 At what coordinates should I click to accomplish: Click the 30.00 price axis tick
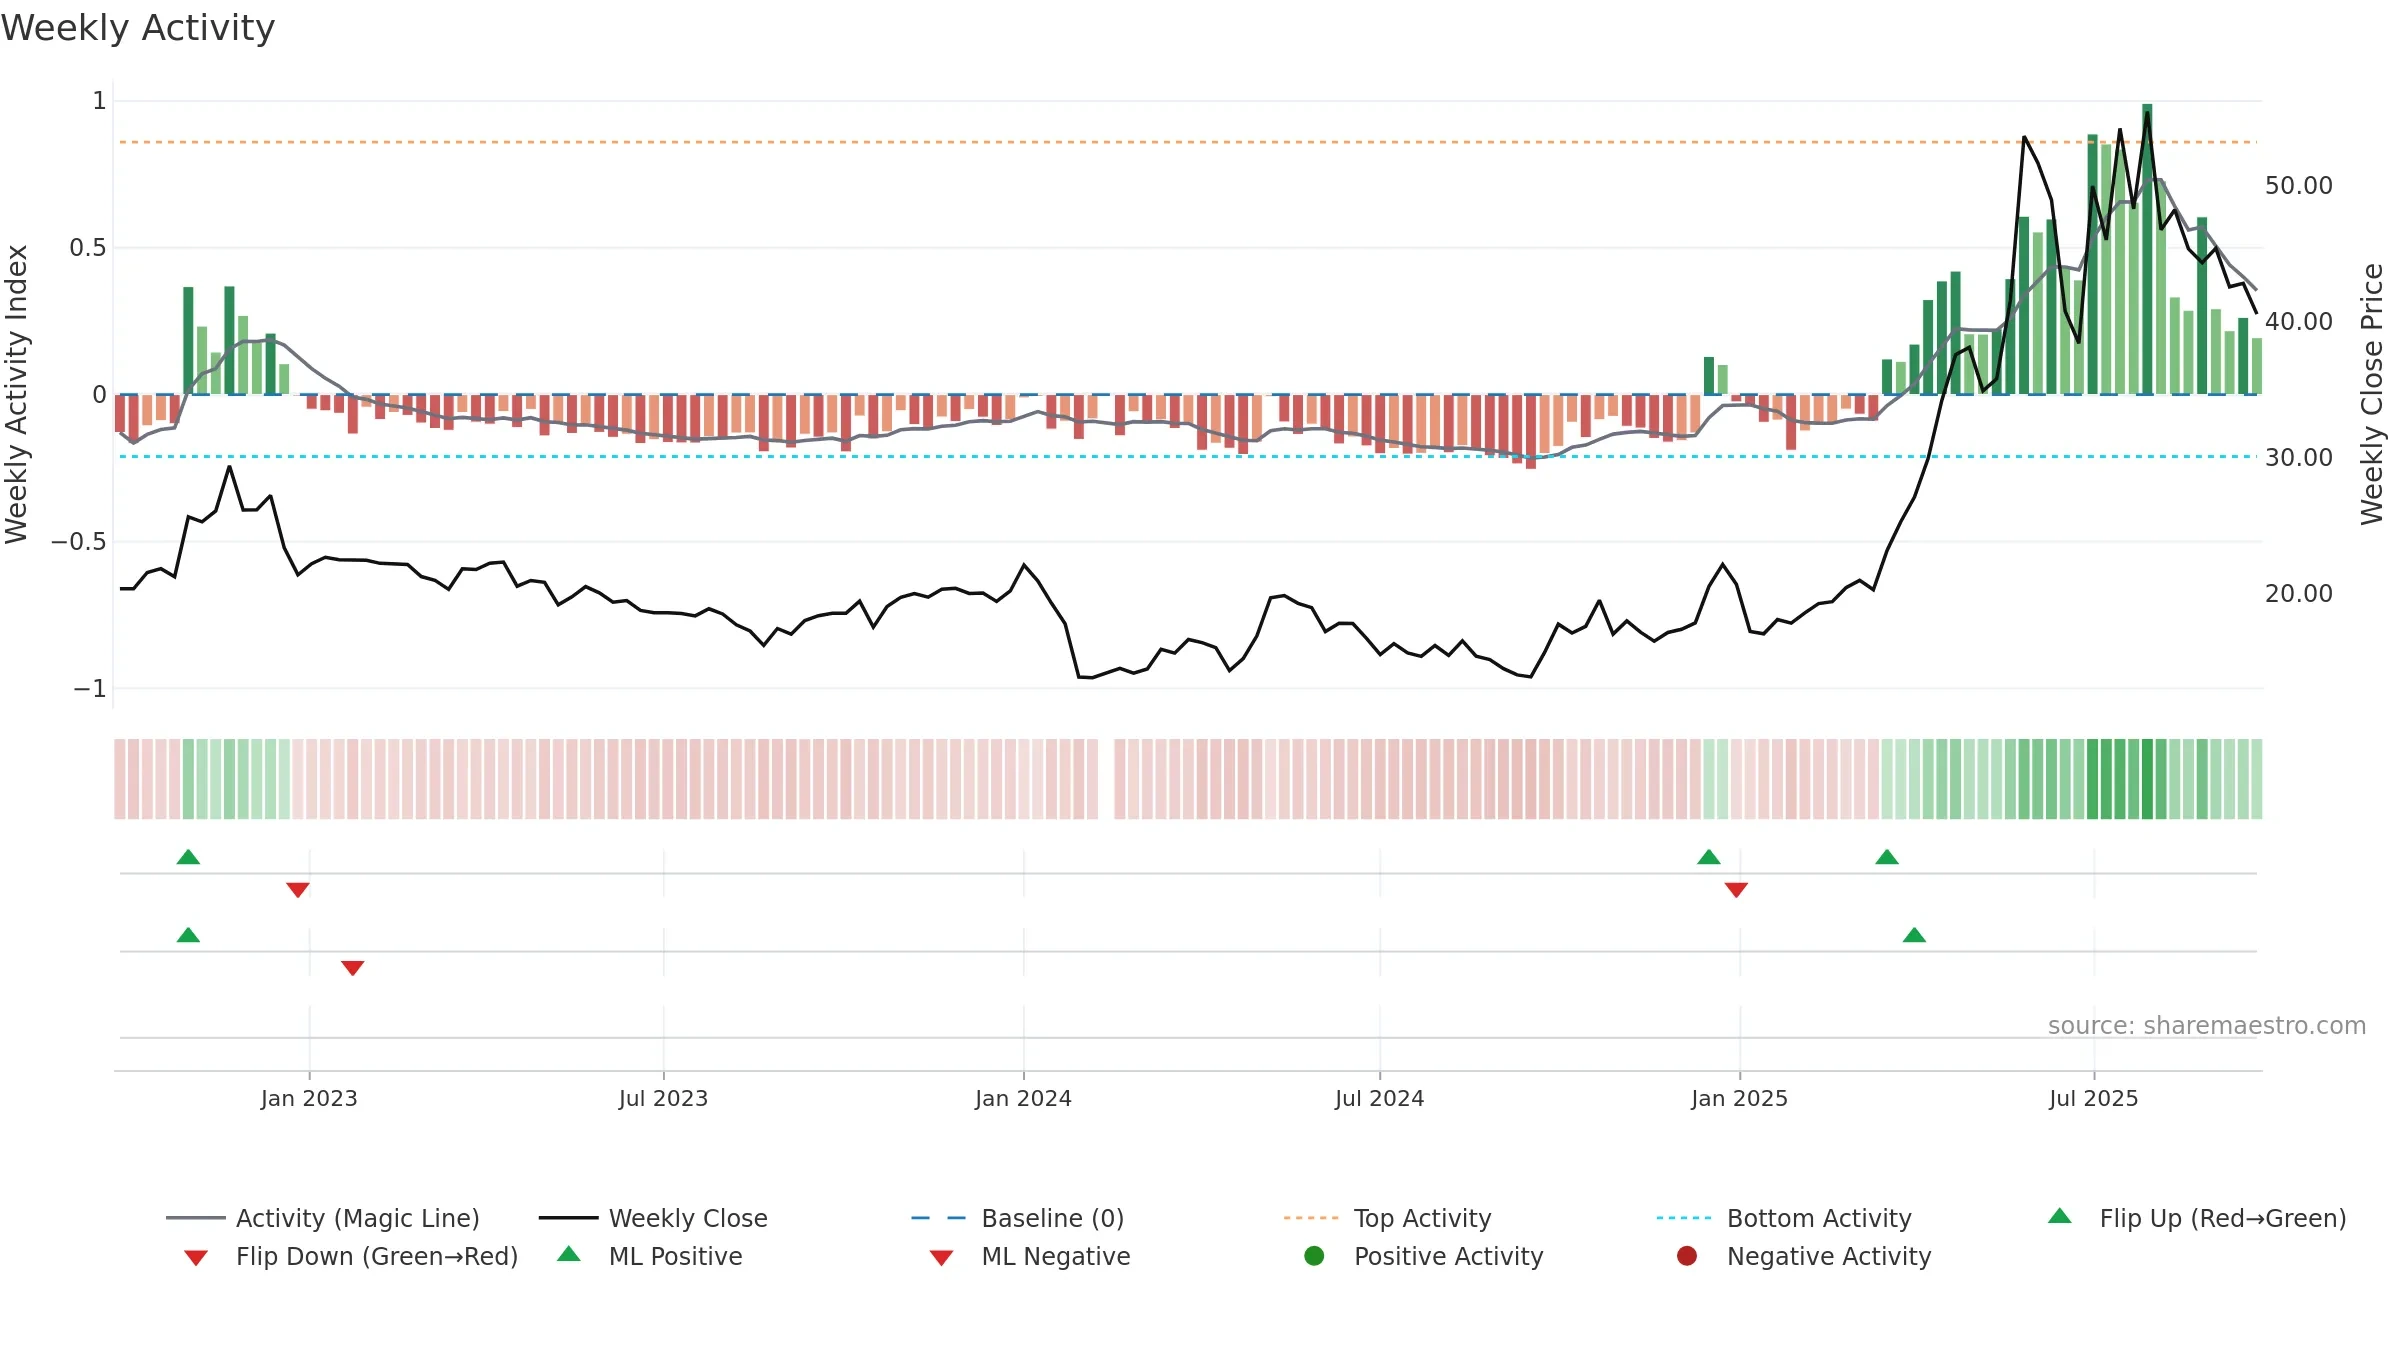(x=2298, y=458)
